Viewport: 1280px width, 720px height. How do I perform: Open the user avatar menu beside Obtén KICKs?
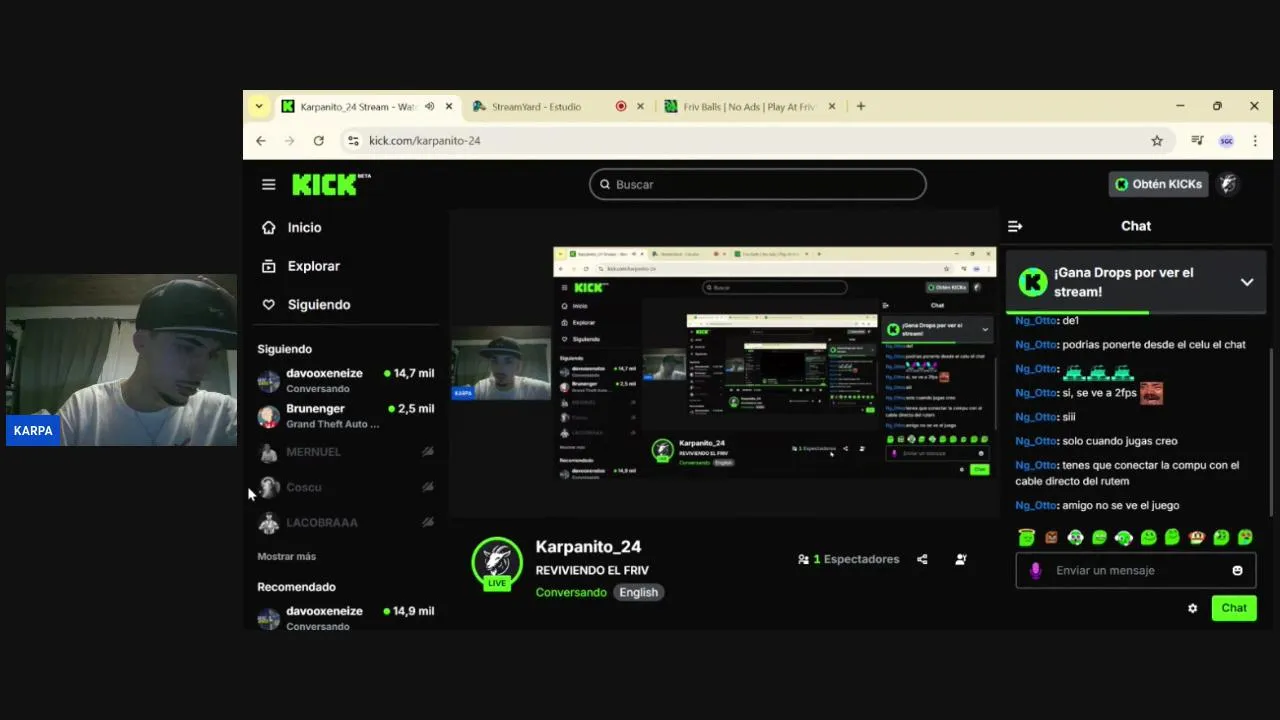[x=1229, y=184]
